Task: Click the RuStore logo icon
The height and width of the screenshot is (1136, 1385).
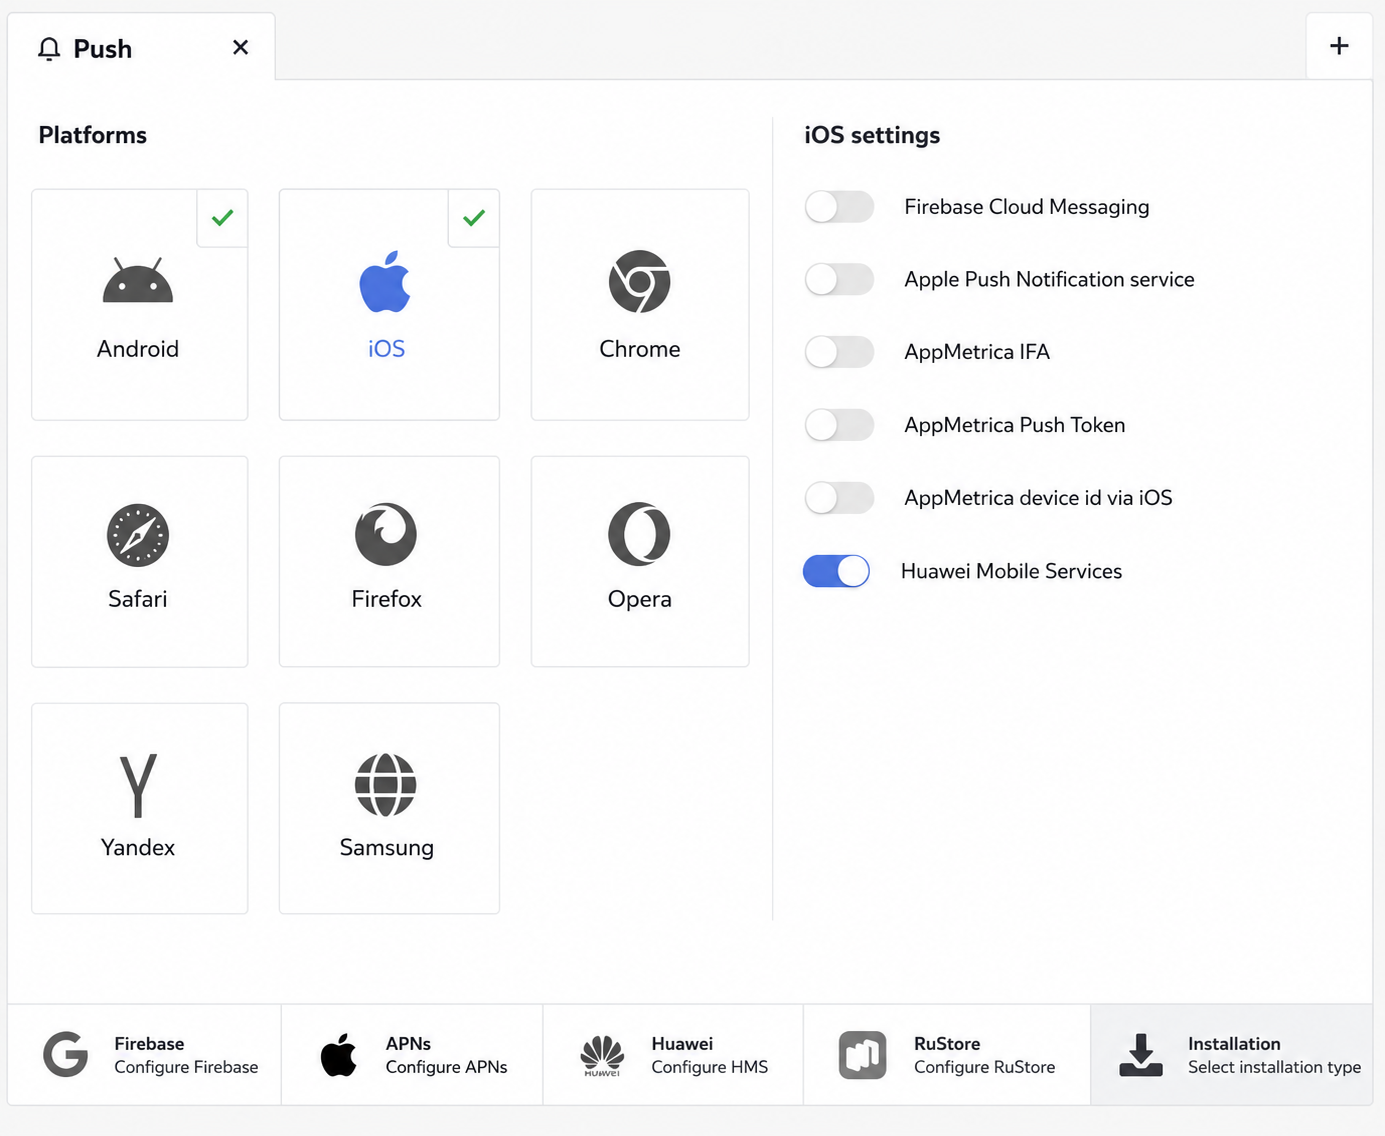Action: pos(862,1055)
